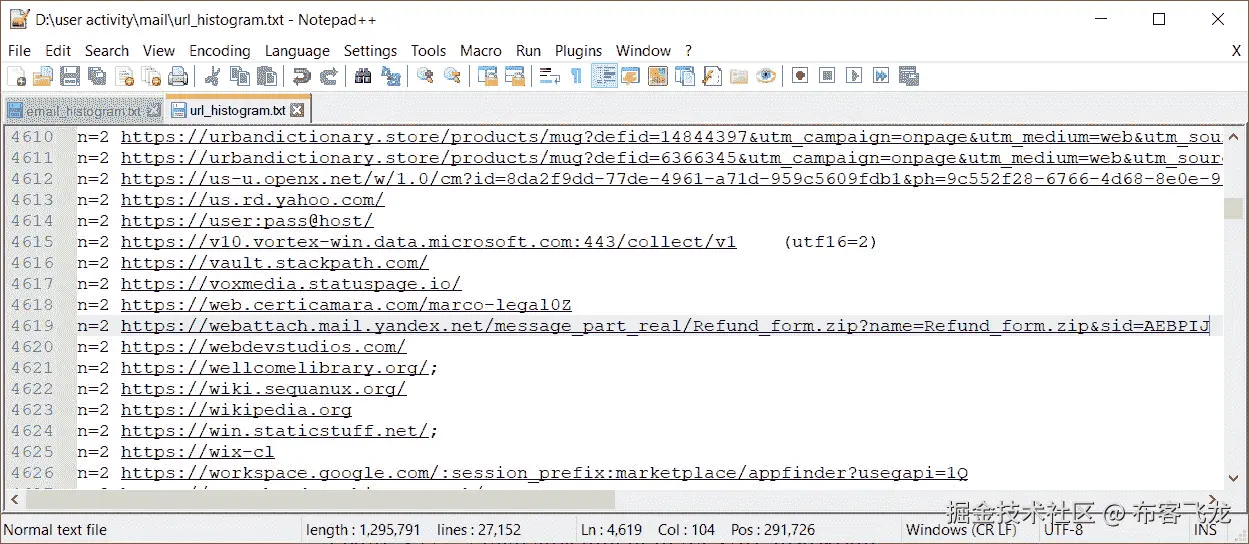Select the url_histogram.txt tab
1249x544 pixels.
[238, 110]
